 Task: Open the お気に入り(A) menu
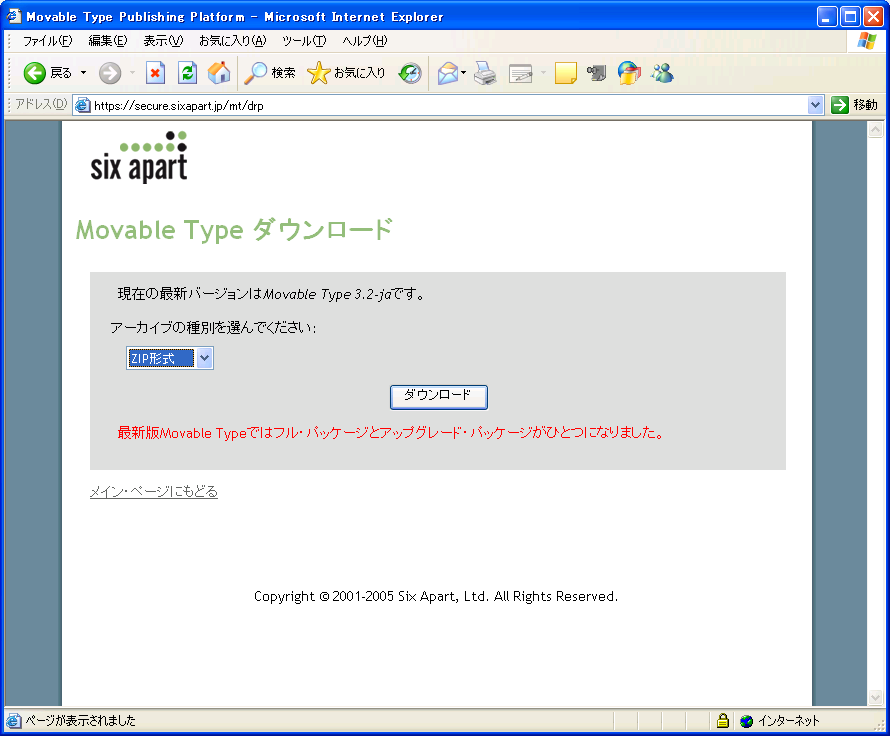tap(232, 41)
